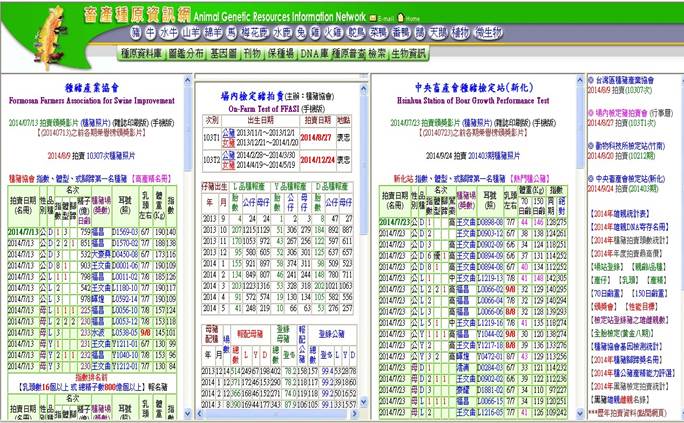Select the 雞 (chicken) species button
The height and width of the screenshot is (423, 684).
pyautogui.click(x=315, y=33)
